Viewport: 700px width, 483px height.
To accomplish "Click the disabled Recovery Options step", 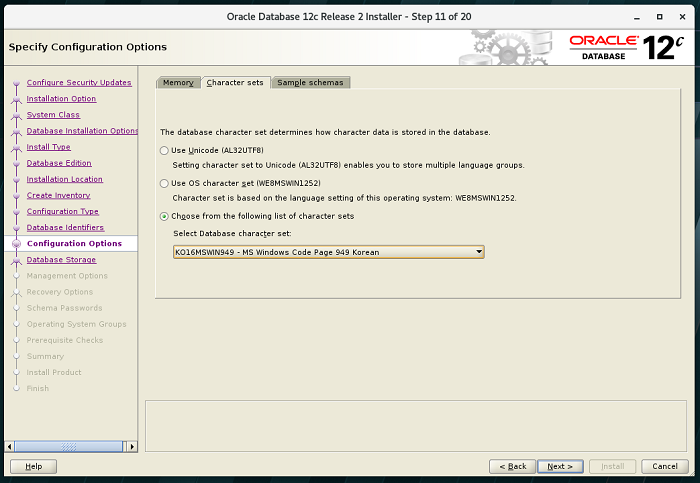I will pos(60,292).
